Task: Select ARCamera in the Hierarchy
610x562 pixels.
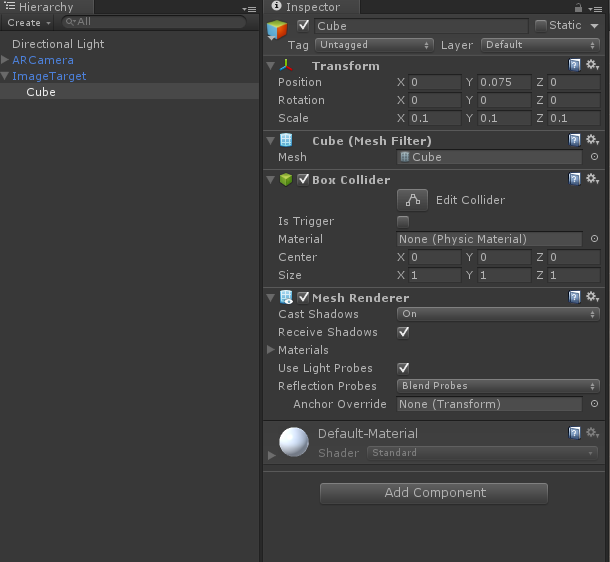Action: pos(43,60)
